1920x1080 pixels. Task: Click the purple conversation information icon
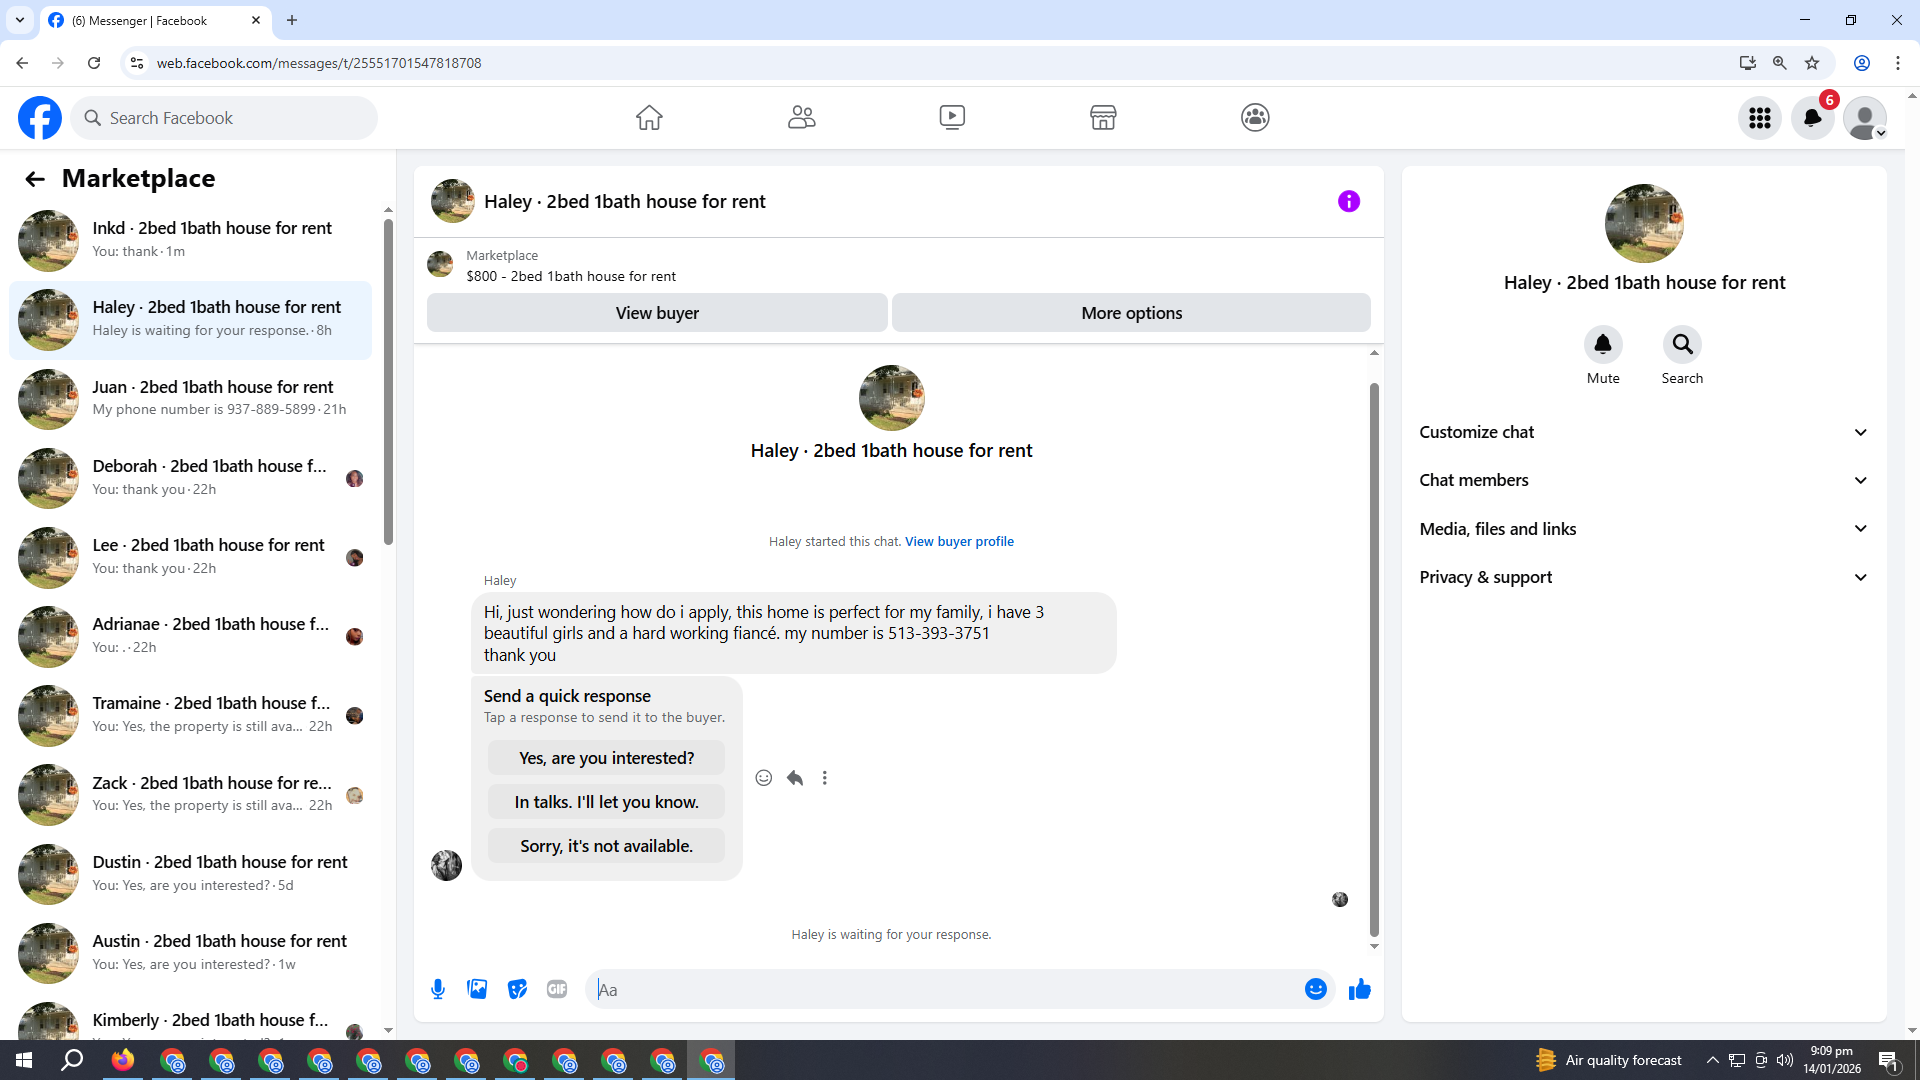pyautogui.click(x=1348, y=201)
